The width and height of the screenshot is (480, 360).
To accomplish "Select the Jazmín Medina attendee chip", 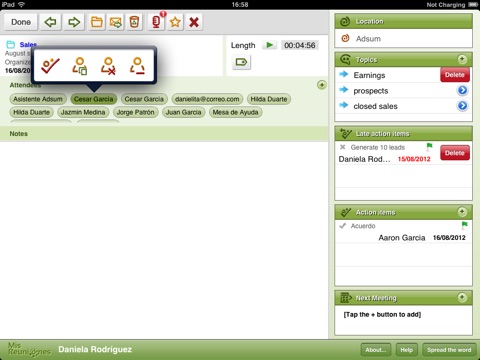I will pyautogui.click(x=83, y=112).
